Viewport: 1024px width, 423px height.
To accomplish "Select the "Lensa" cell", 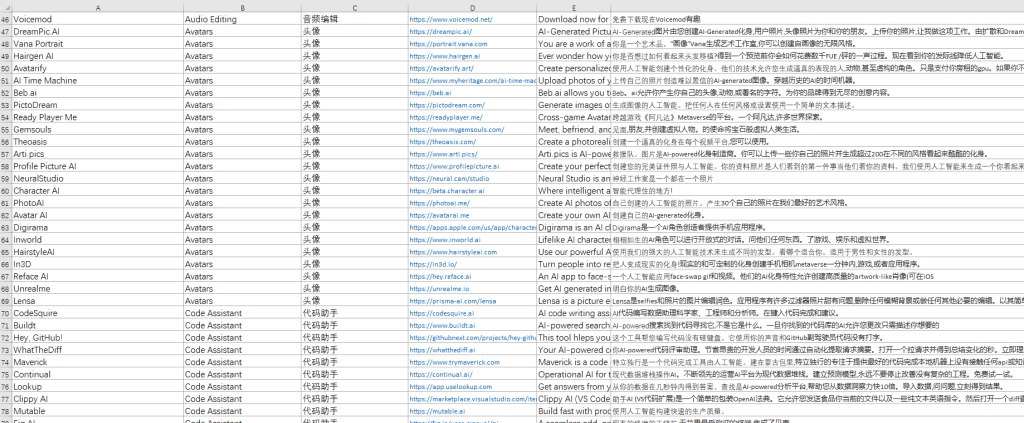I will pyautogui.click(x=97, y=301).
